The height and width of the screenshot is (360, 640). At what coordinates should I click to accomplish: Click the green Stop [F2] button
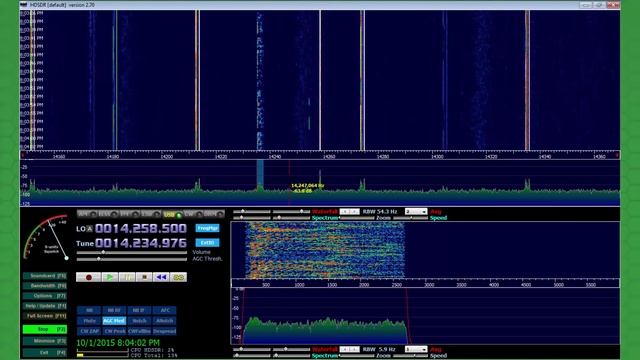pos(44,329)
